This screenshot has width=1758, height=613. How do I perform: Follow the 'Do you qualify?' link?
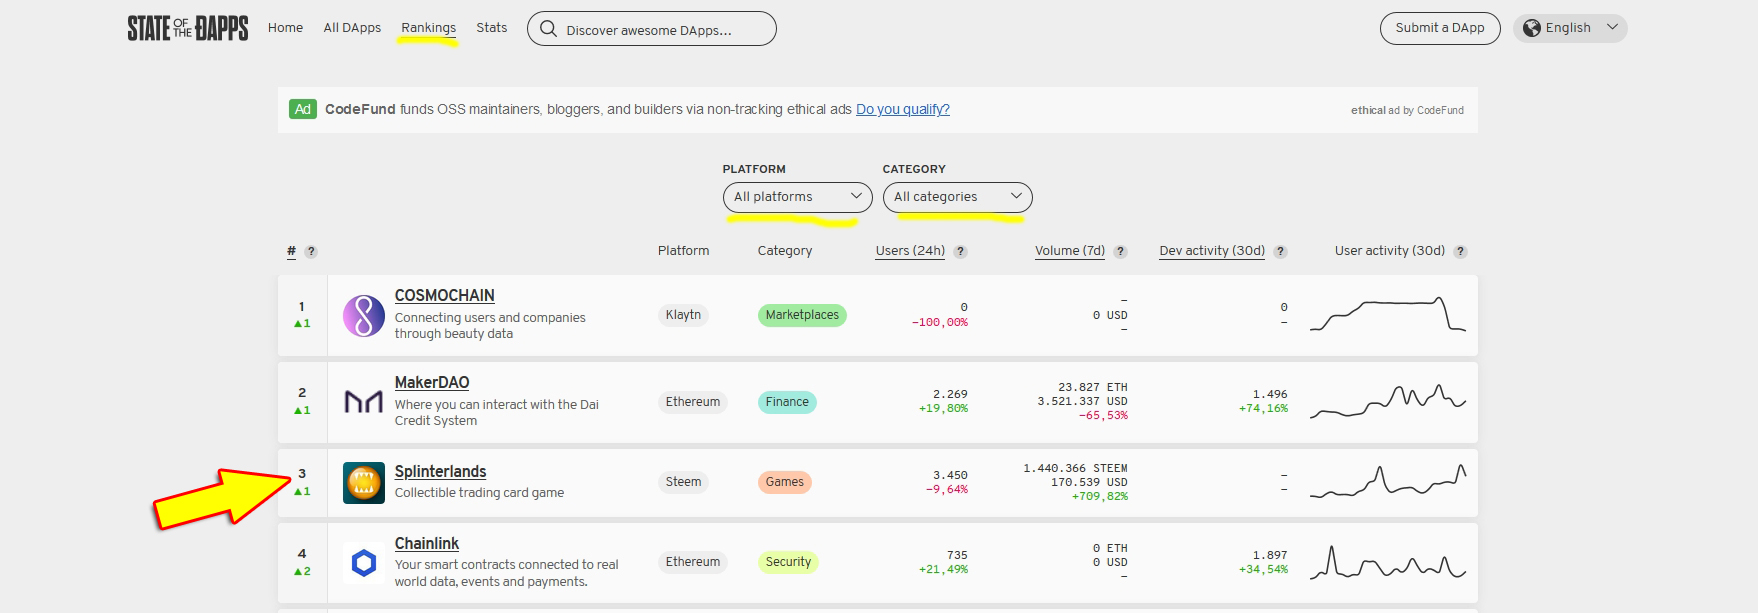coord(902,110)
